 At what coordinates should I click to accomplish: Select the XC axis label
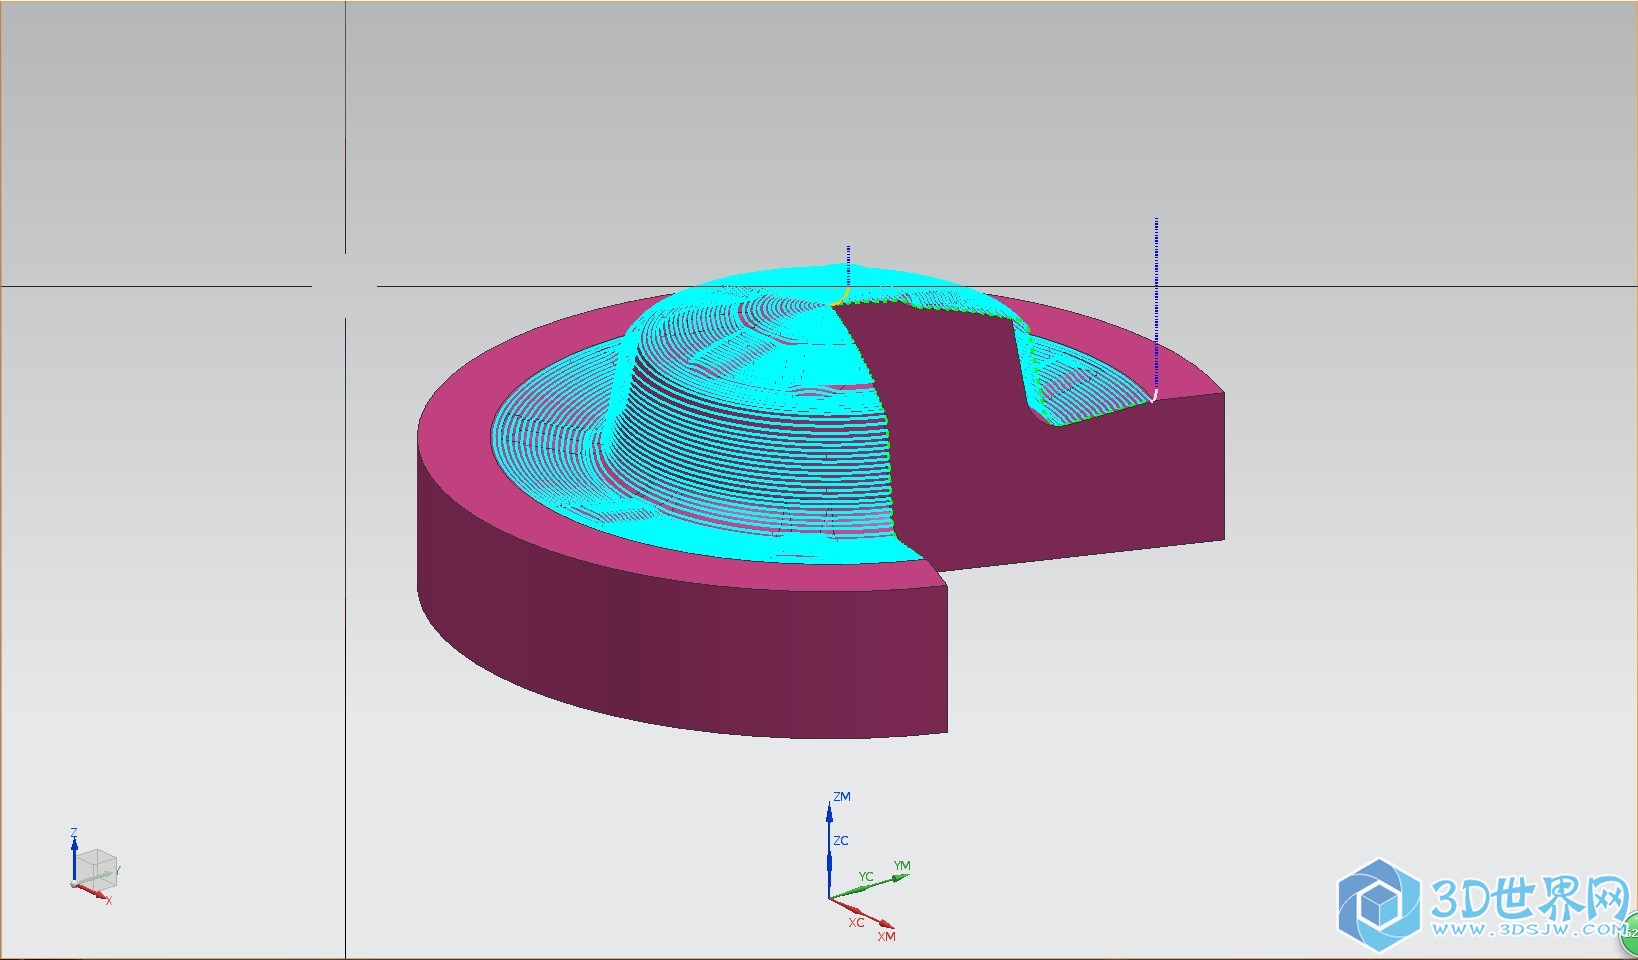click(856, 923)
